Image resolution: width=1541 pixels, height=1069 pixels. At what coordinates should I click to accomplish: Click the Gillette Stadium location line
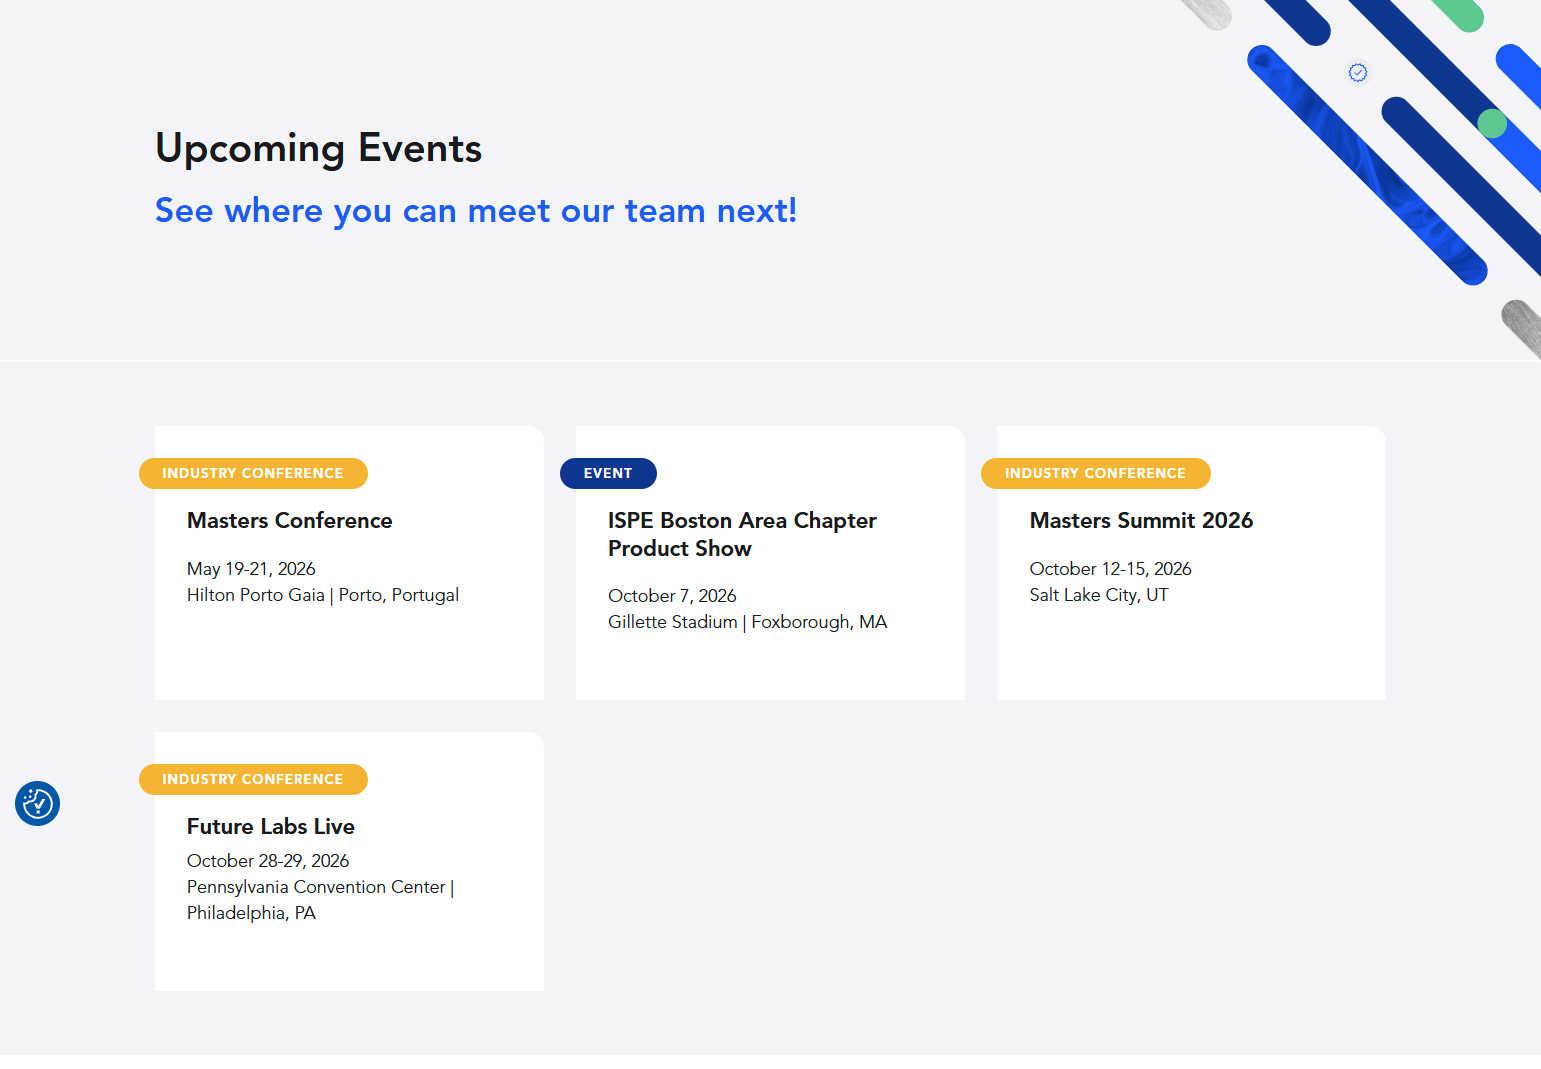tap(747, 621)
